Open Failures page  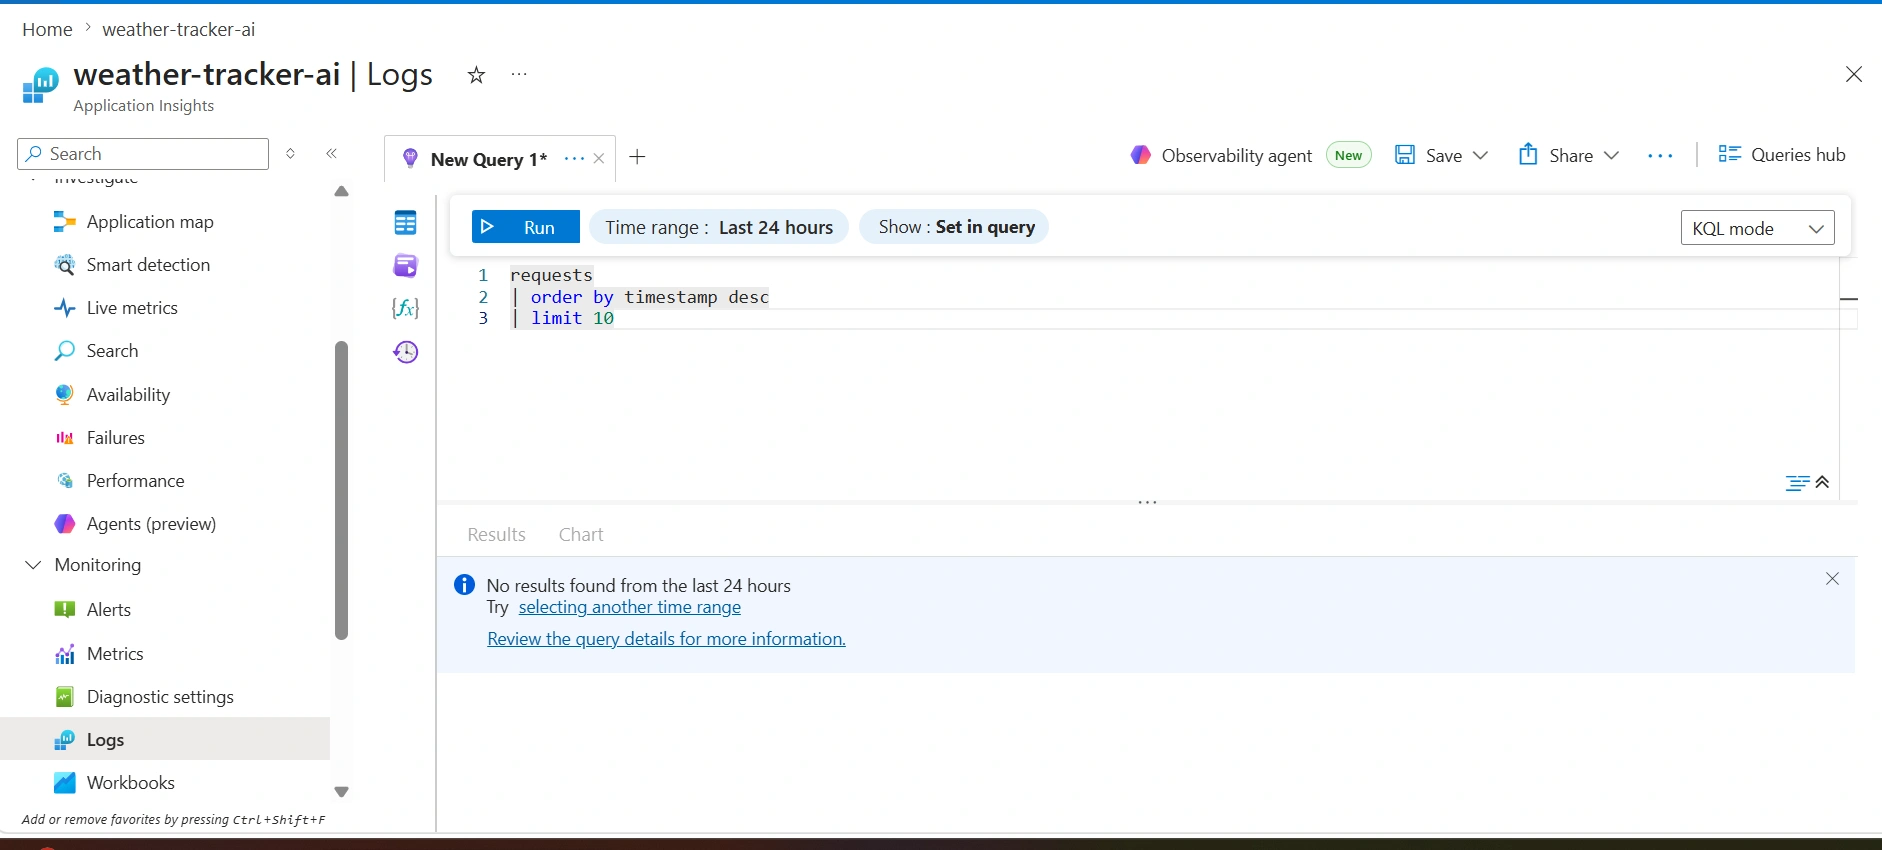(x=115, y=438)
